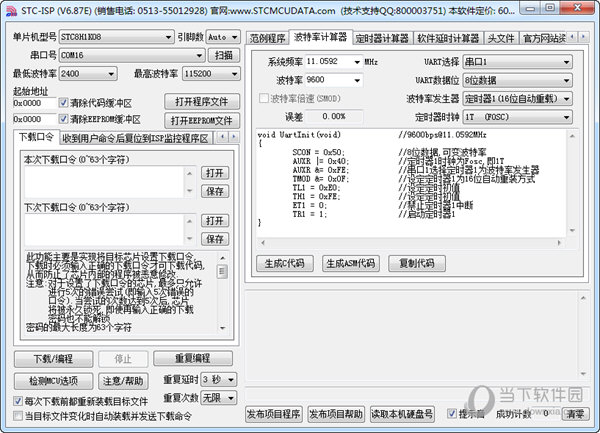Click the 生成ASM代码 button

pyautogui.click(x=351, y=263)
